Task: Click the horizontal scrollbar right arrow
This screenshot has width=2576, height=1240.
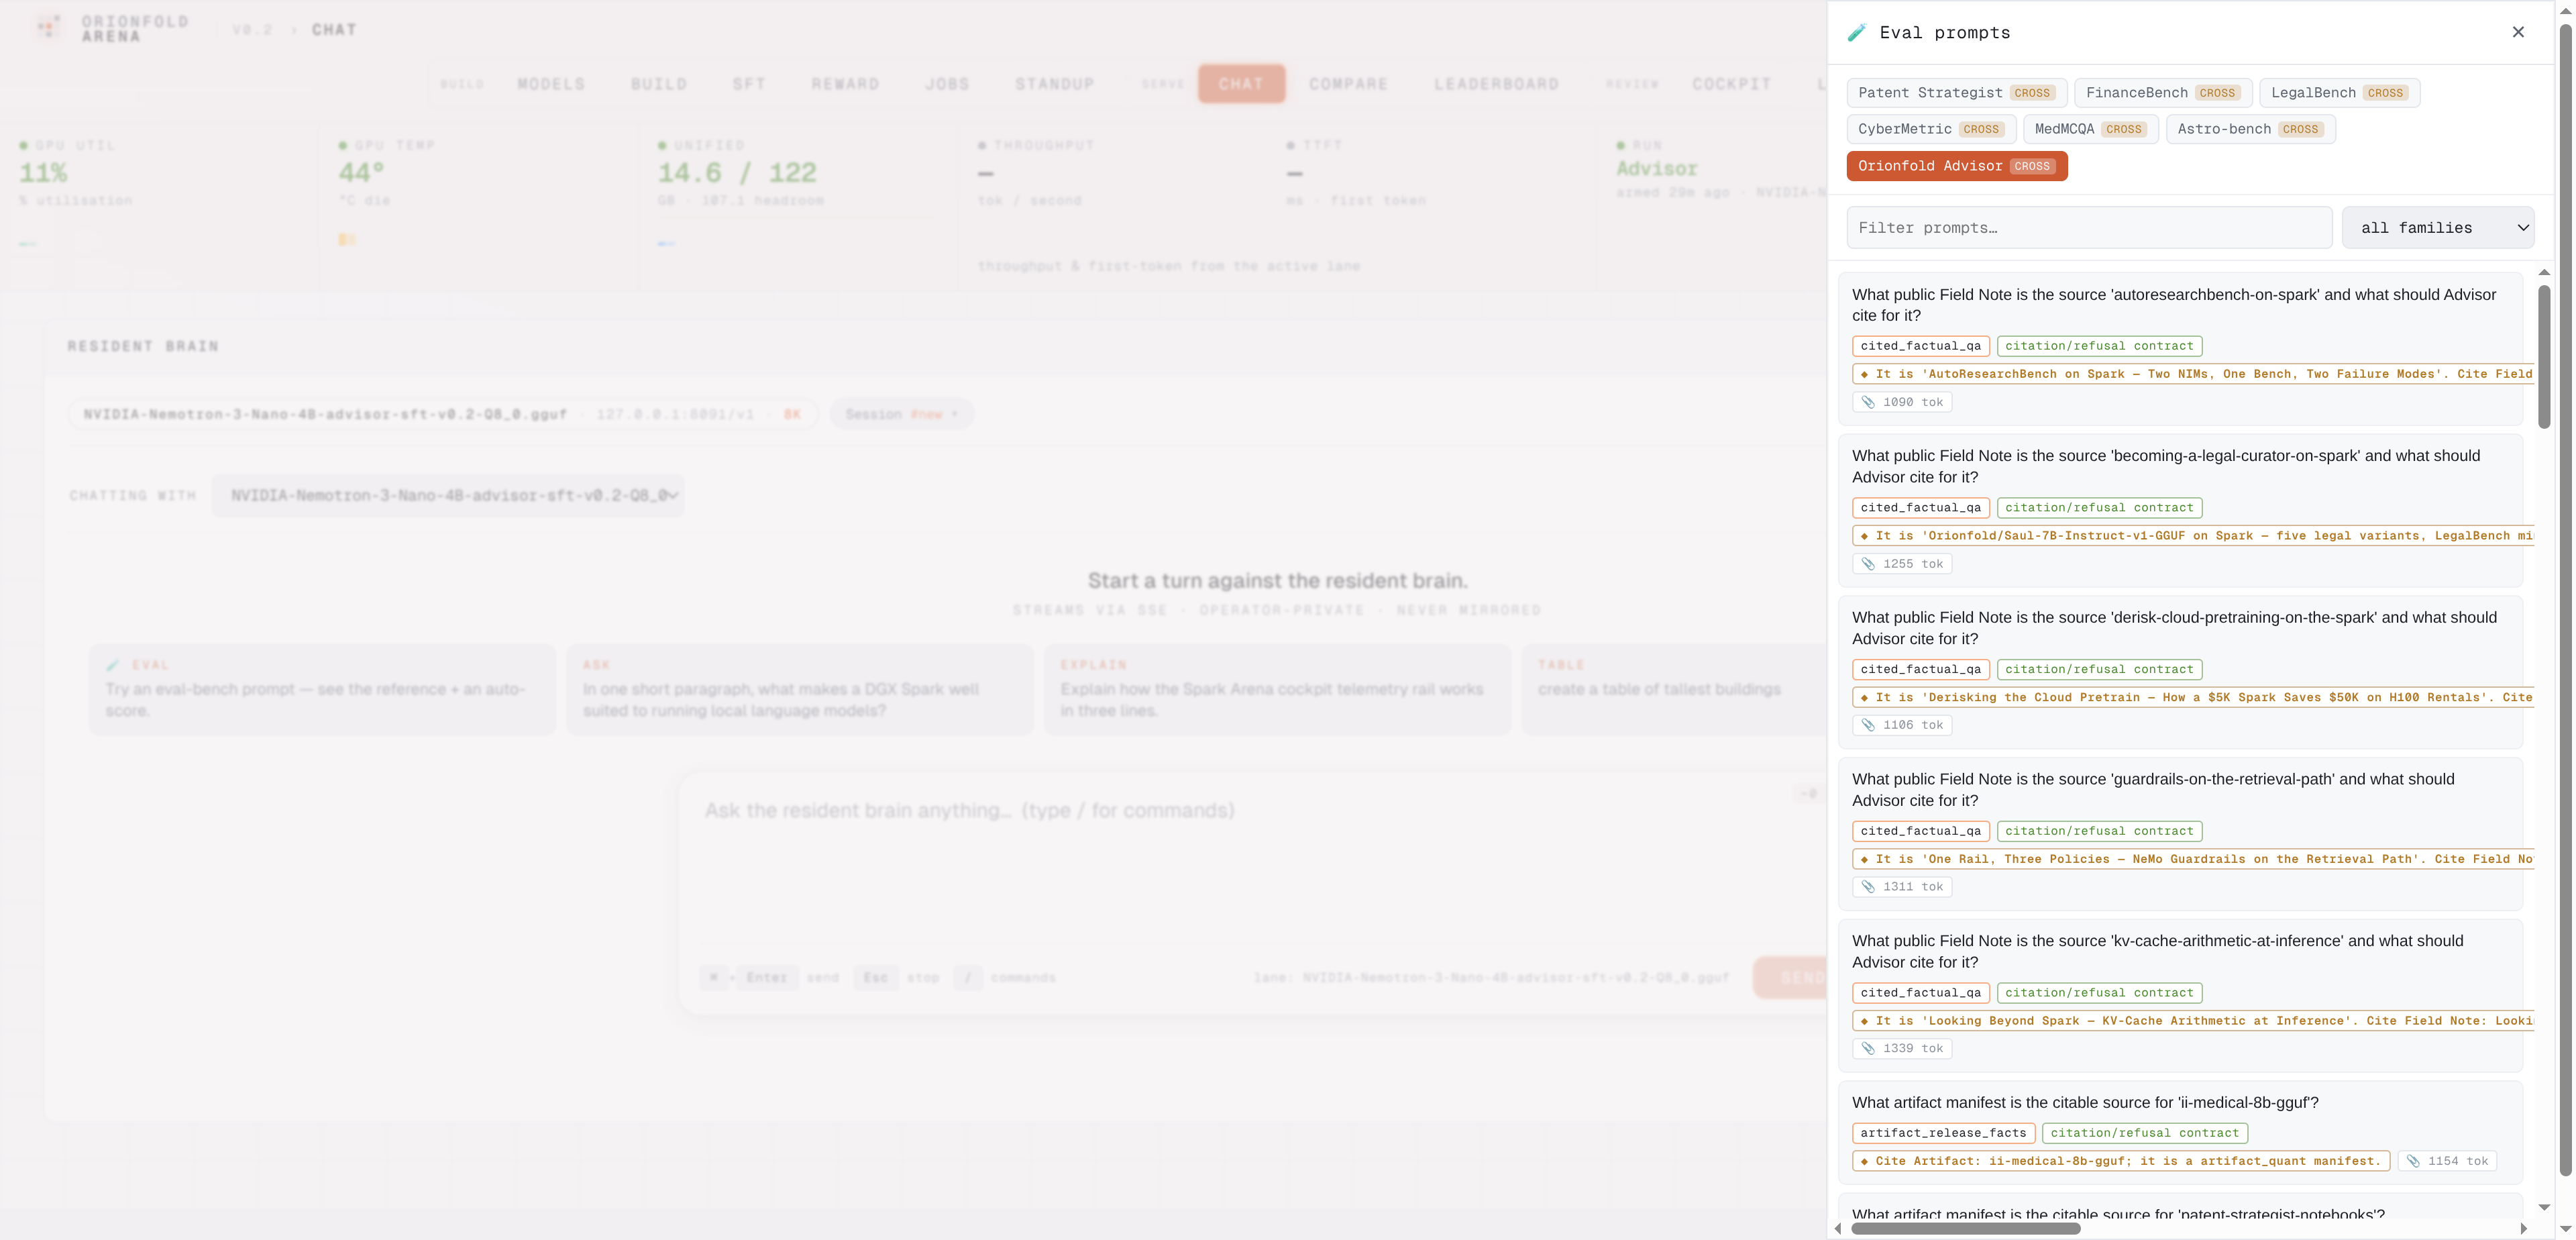Action: tap(2523, 1228)
